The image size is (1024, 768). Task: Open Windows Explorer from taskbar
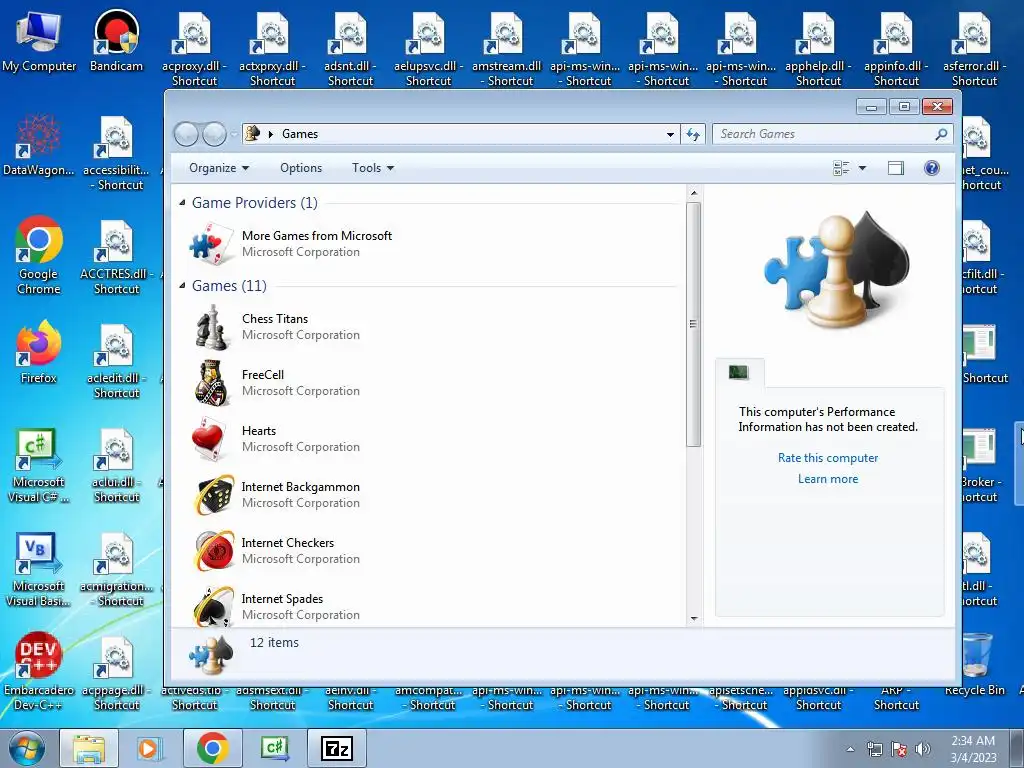pos(89,748)
